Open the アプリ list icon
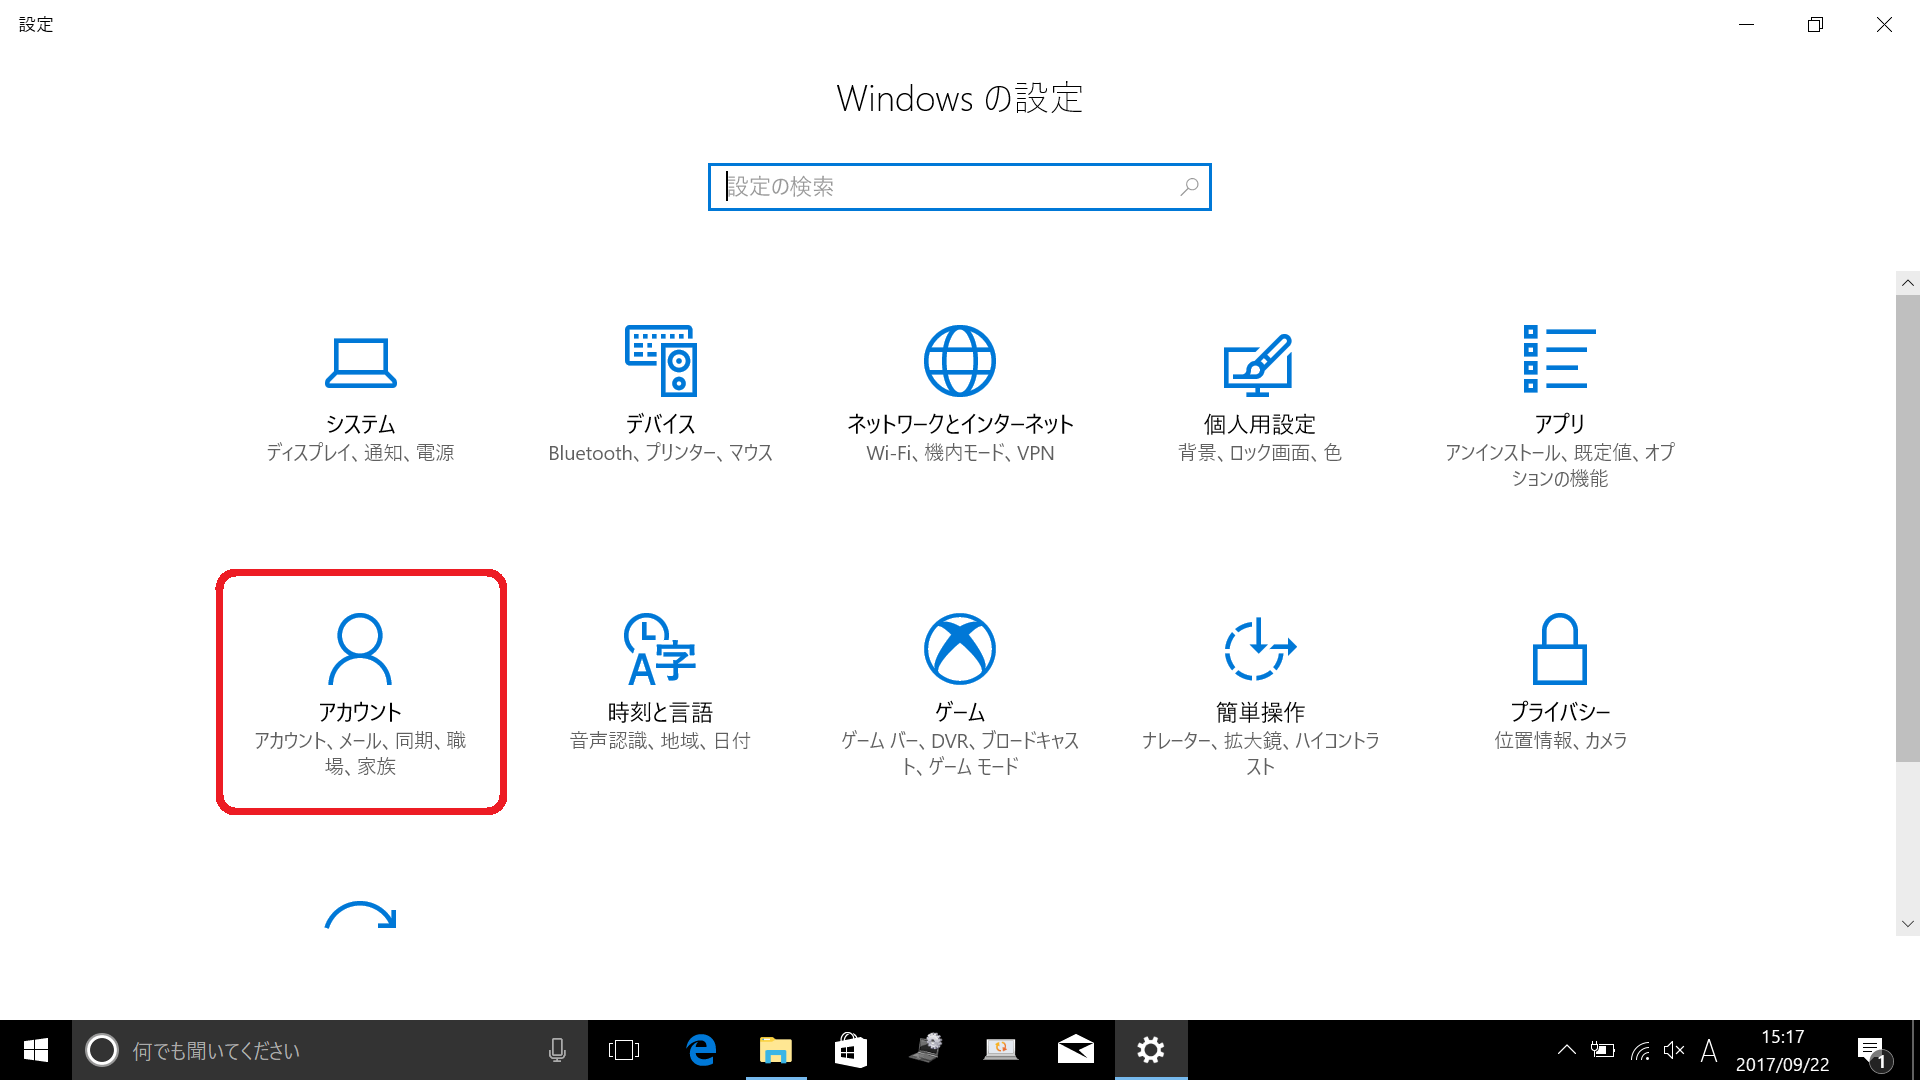The image size is (1920, 1080). [x=1559, y=359]
